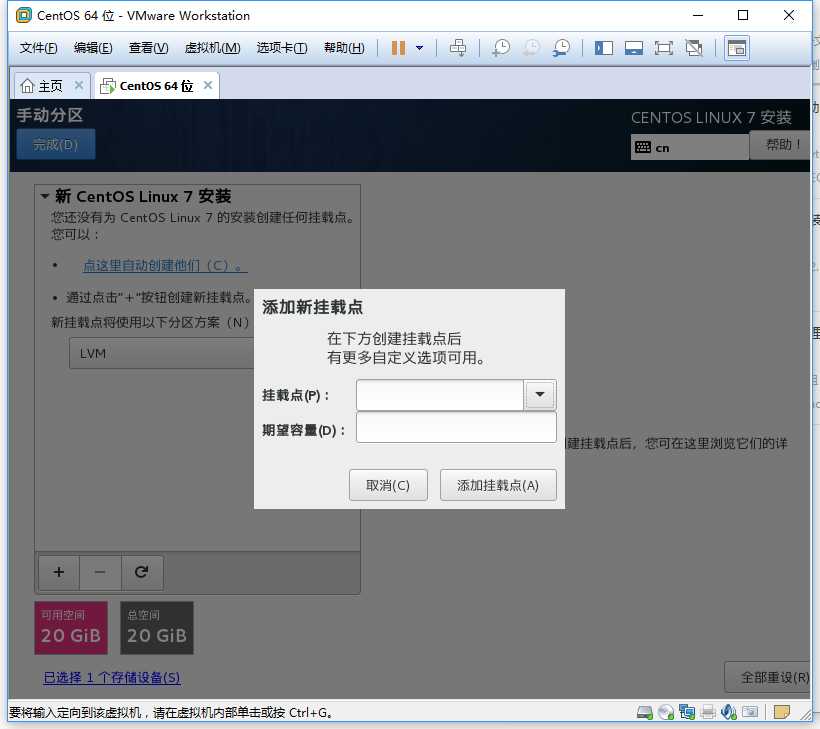Click the printer status icon
Viewport: 820px width, 729px height.
pyautogui.click(x=708, y=712)
